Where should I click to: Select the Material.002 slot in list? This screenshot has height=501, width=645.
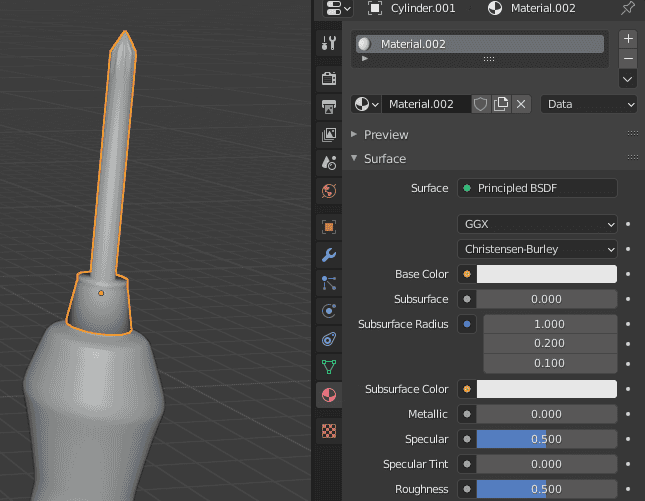(x=480, y=44)
